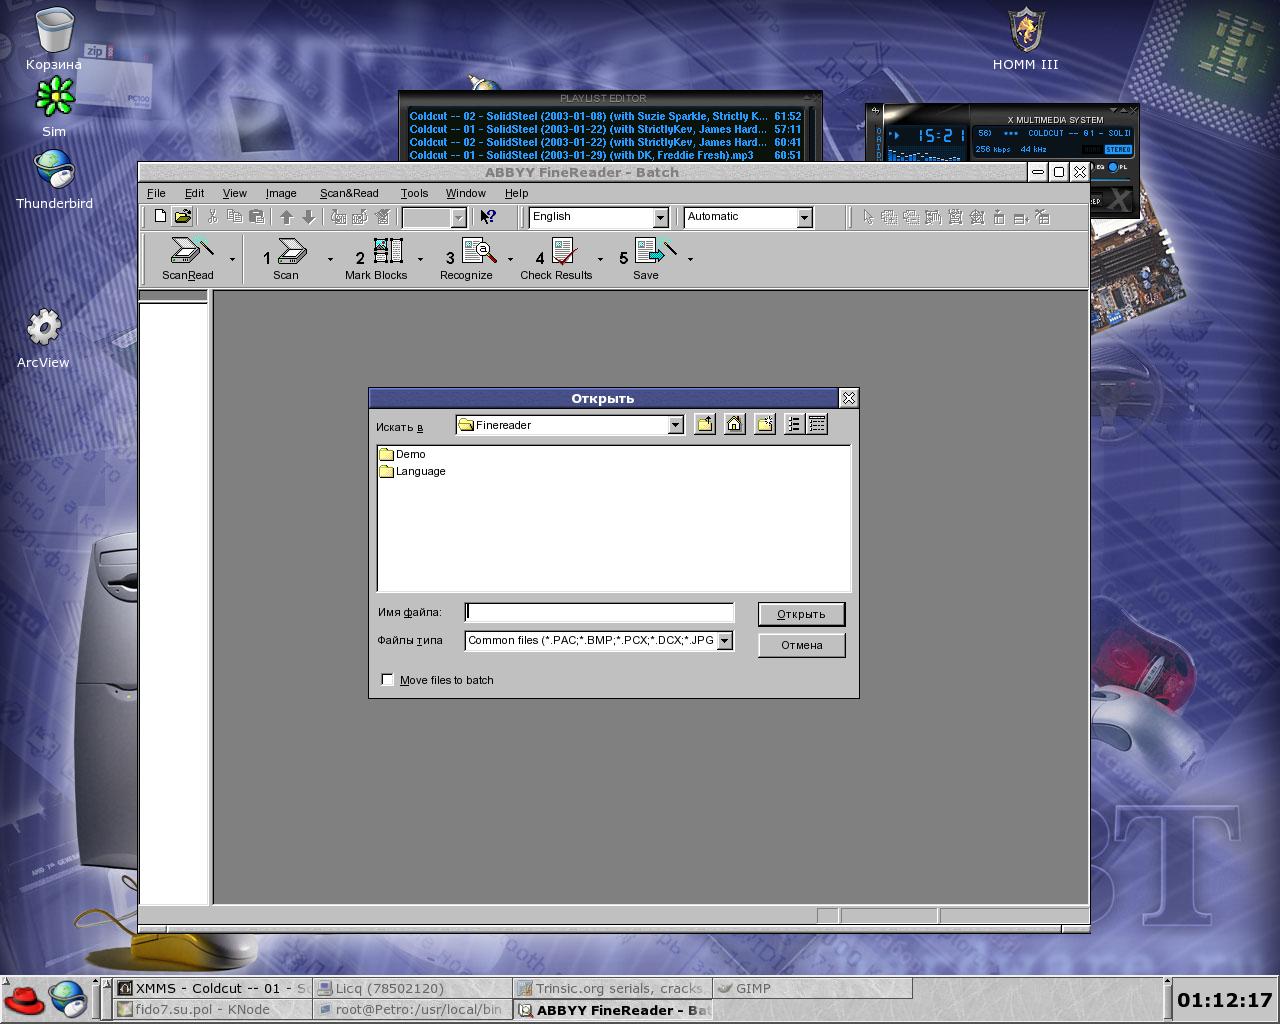Go up one folder level in dialog
Screen dimensions: 1280x1024
[x=705, y=424]
